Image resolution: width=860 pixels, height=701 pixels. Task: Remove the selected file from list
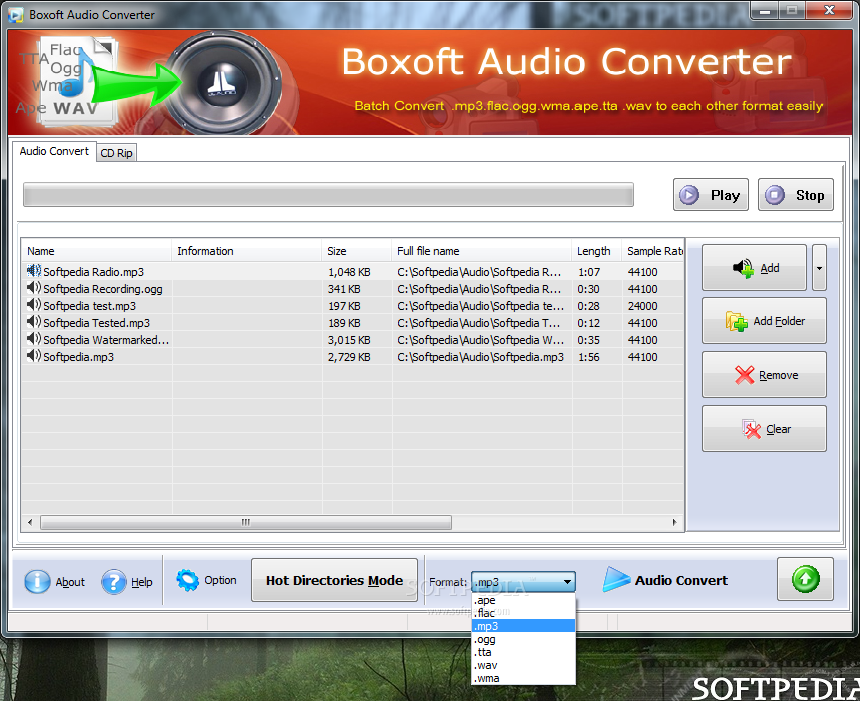[x=764, y=375]
